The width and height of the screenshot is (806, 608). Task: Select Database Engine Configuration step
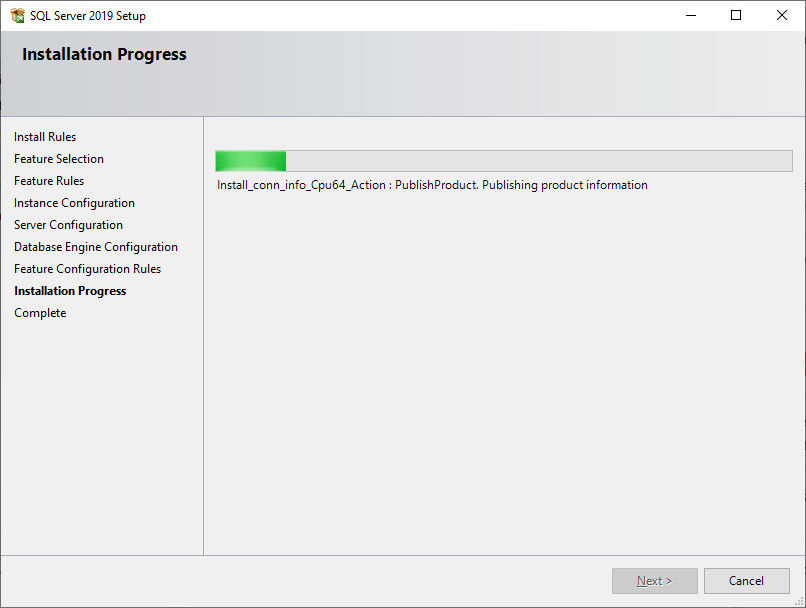click(x=96, y=247)
